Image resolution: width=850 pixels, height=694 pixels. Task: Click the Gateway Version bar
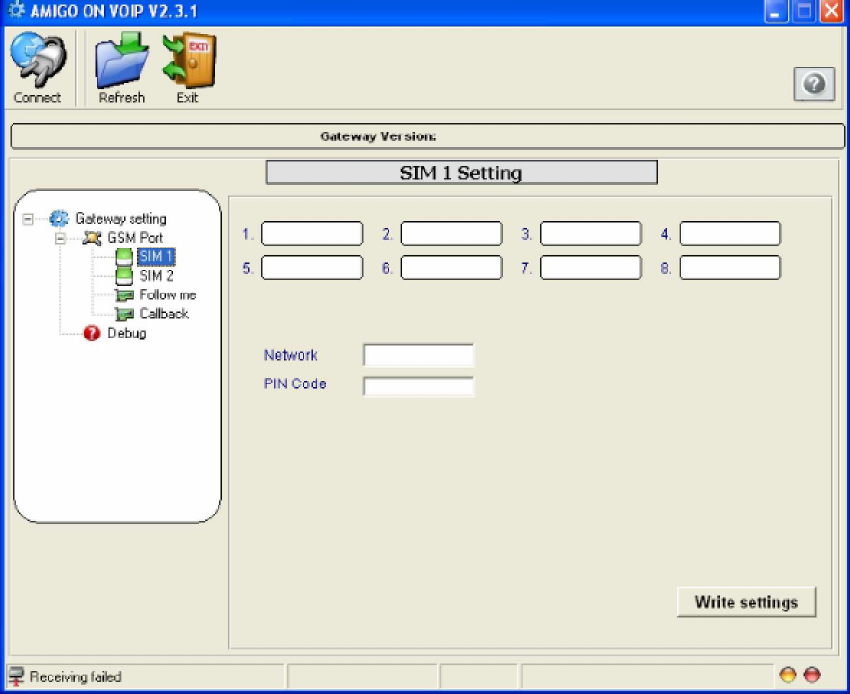click(428, 136)
